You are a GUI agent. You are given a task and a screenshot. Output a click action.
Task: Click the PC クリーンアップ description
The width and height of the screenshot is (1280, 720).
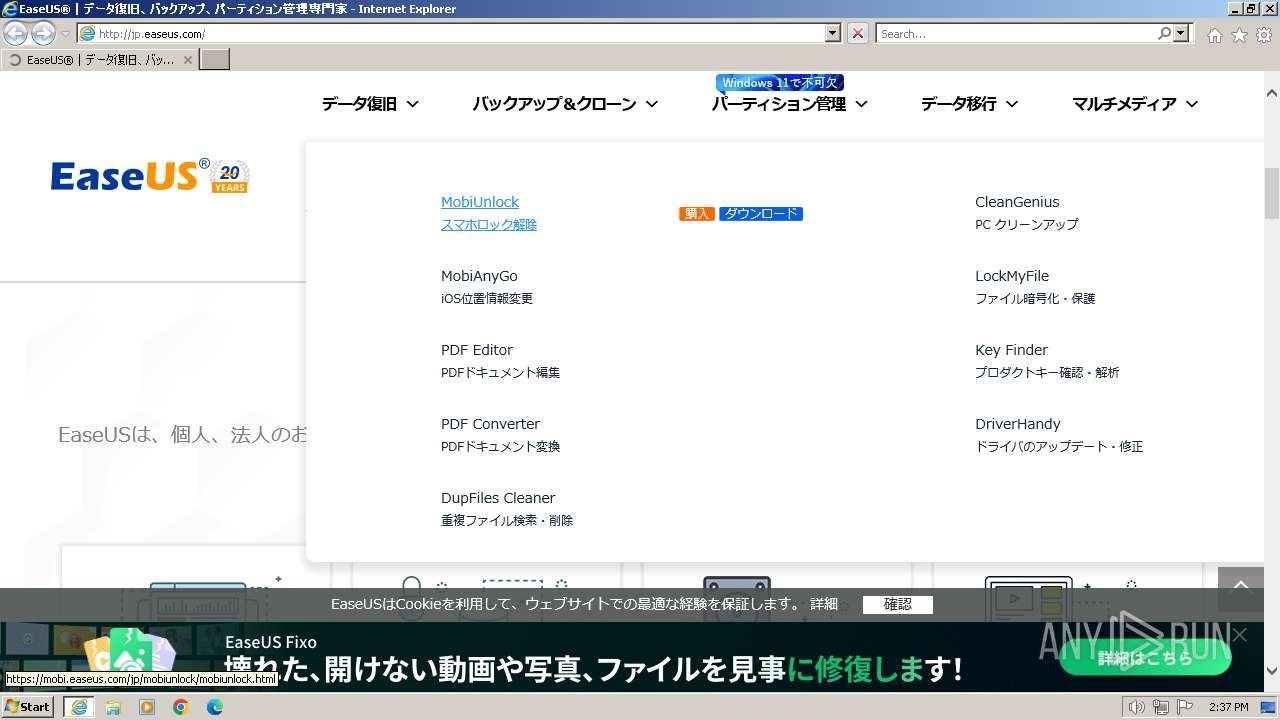coord(1027,225)
